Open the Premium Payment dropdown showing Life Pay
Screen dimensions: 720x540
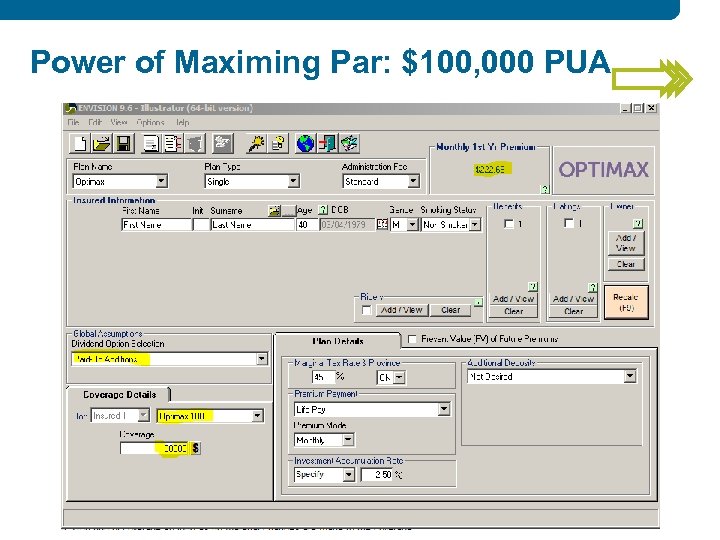point(444,409)
